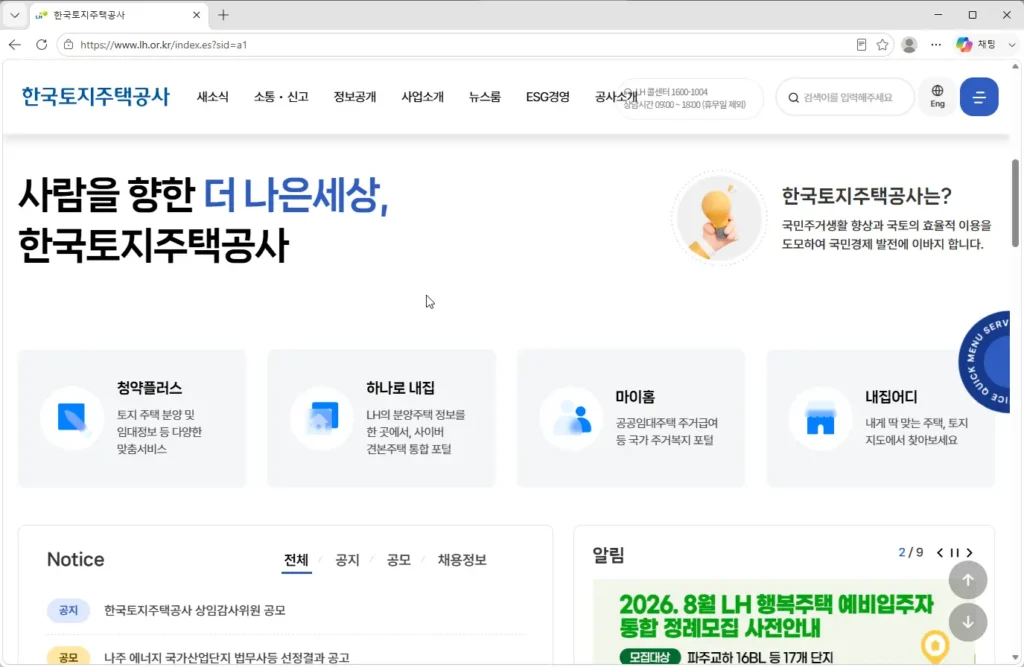
Task: Click the 2/9 slide counter
Action: tap(911, 553)
